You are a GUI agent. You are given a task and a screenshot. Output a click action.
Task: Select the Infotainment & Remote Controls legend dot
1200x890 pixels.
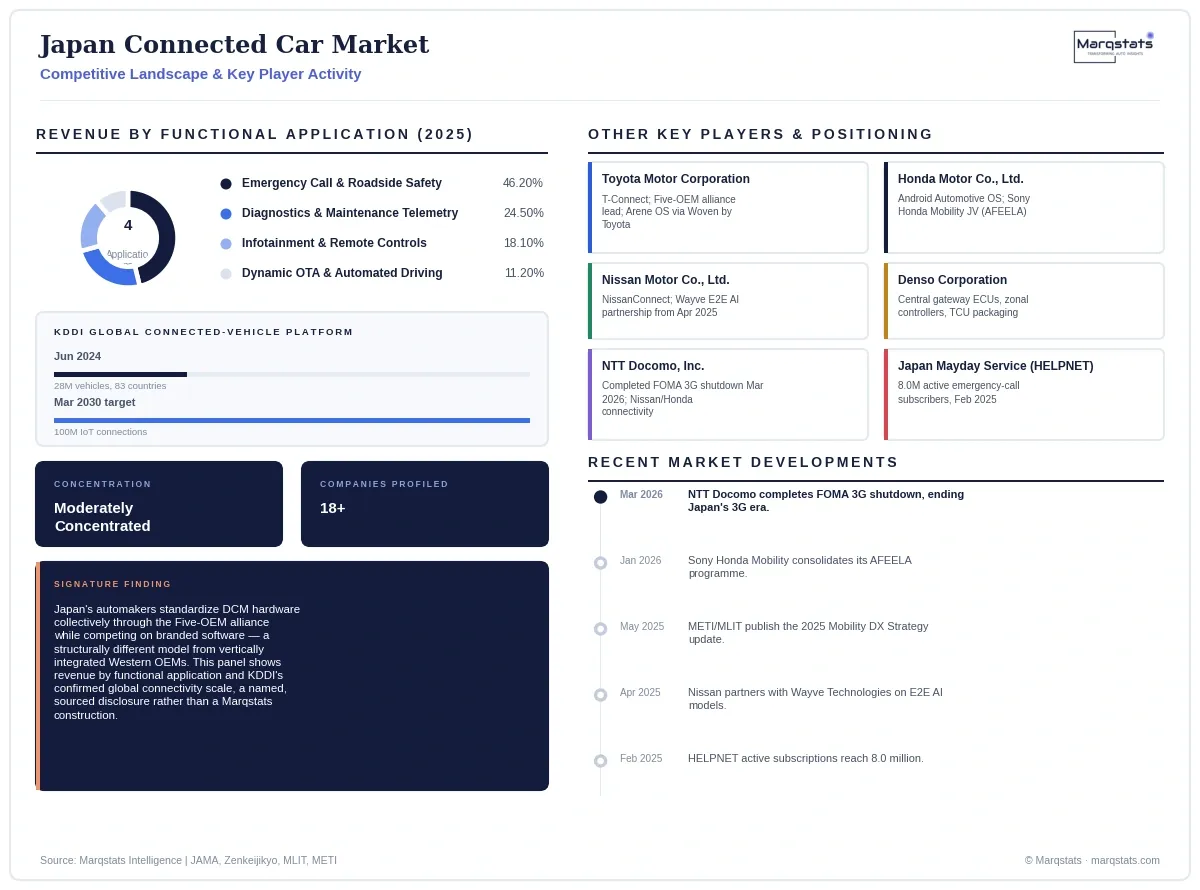(226, 244)
